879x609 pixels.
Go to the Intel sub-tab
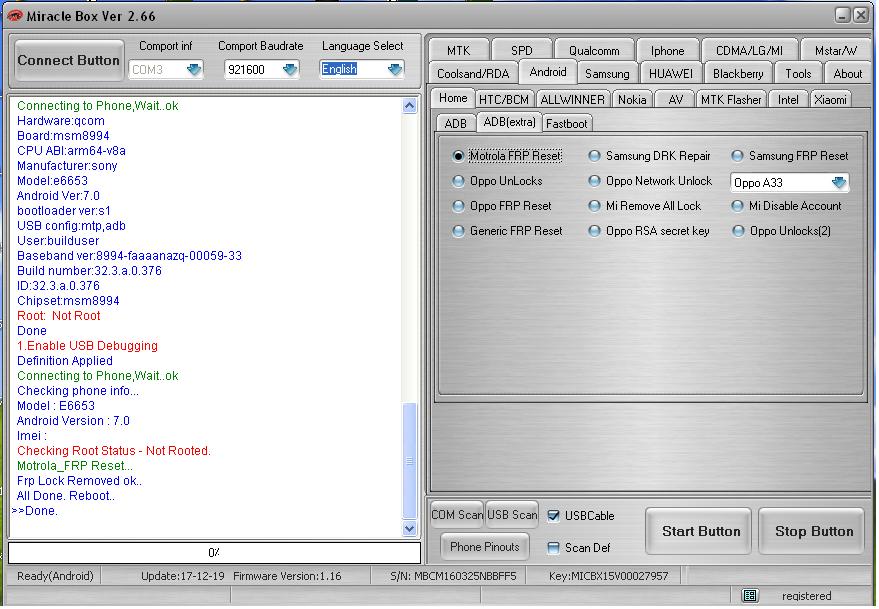click(x=788, y=100)
